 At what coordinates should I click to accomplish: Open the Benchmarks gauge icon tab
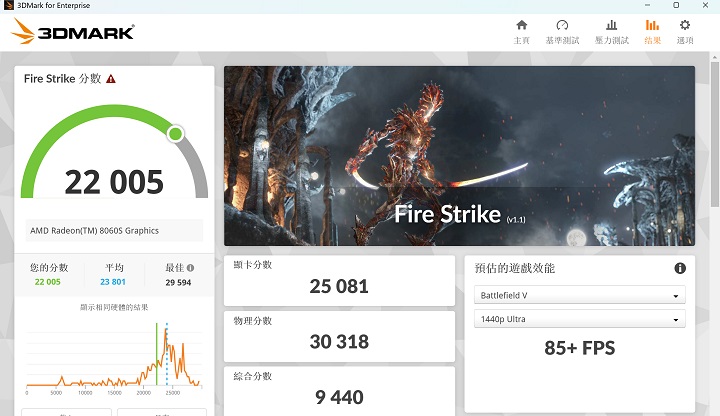coord(562,25)
